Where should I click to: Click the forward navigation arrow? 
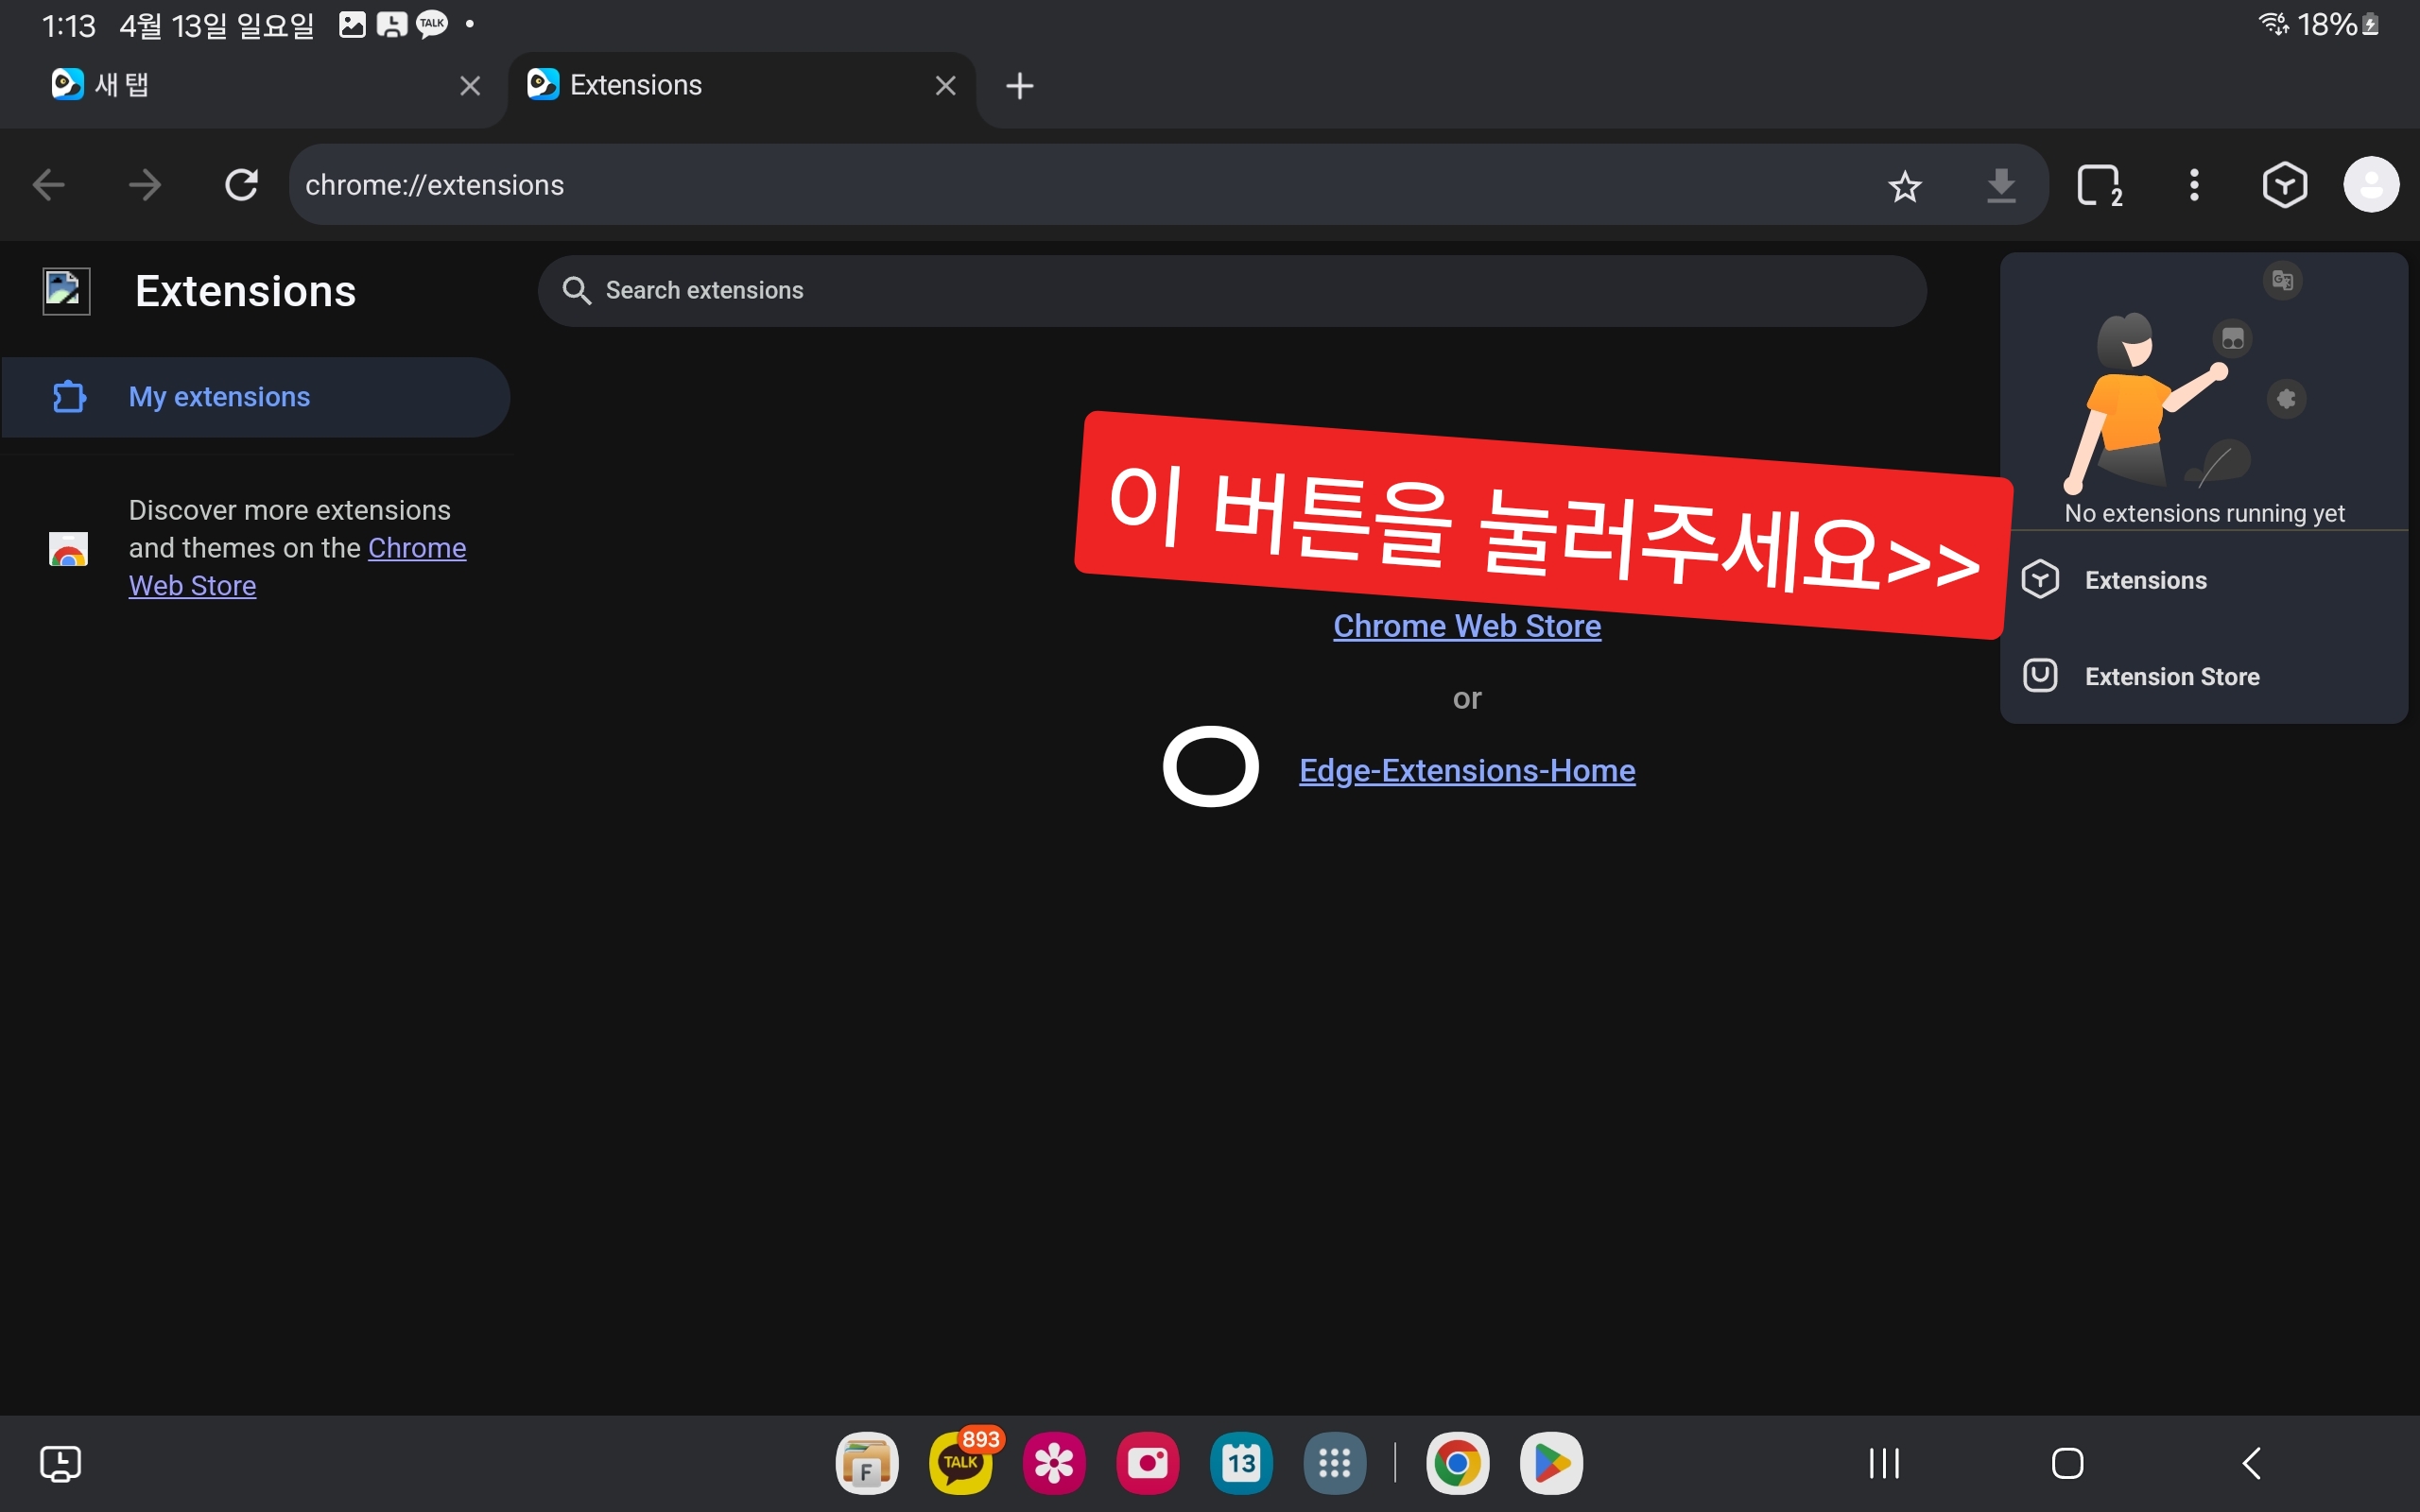coord(145,185)
